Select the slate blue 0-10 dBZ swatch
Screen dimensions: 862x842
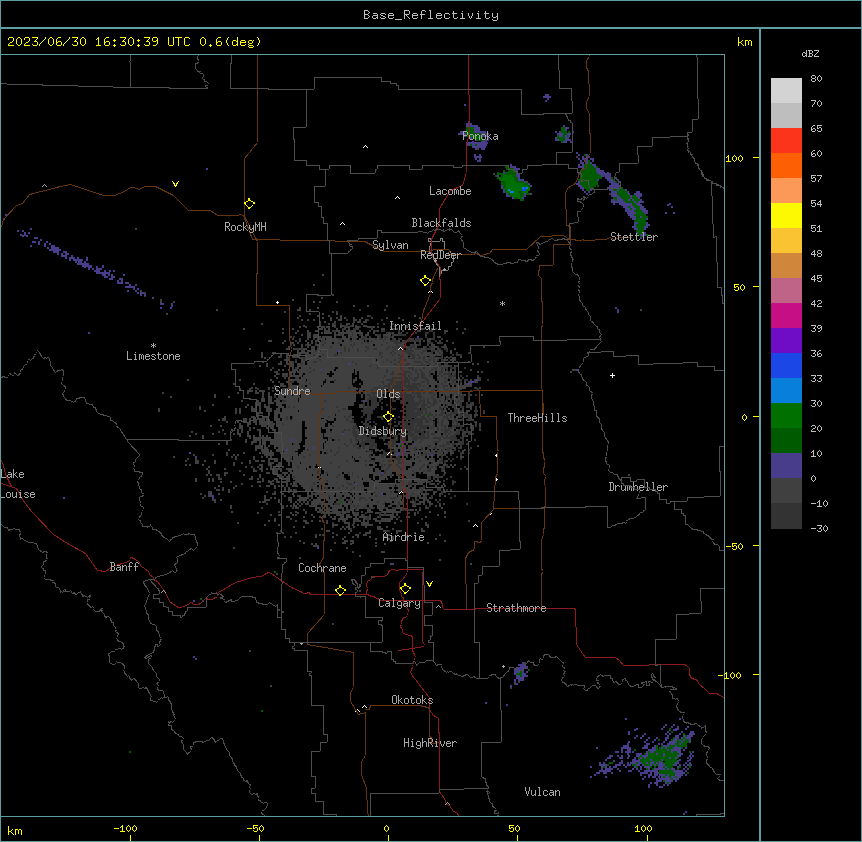coord(786,466)
